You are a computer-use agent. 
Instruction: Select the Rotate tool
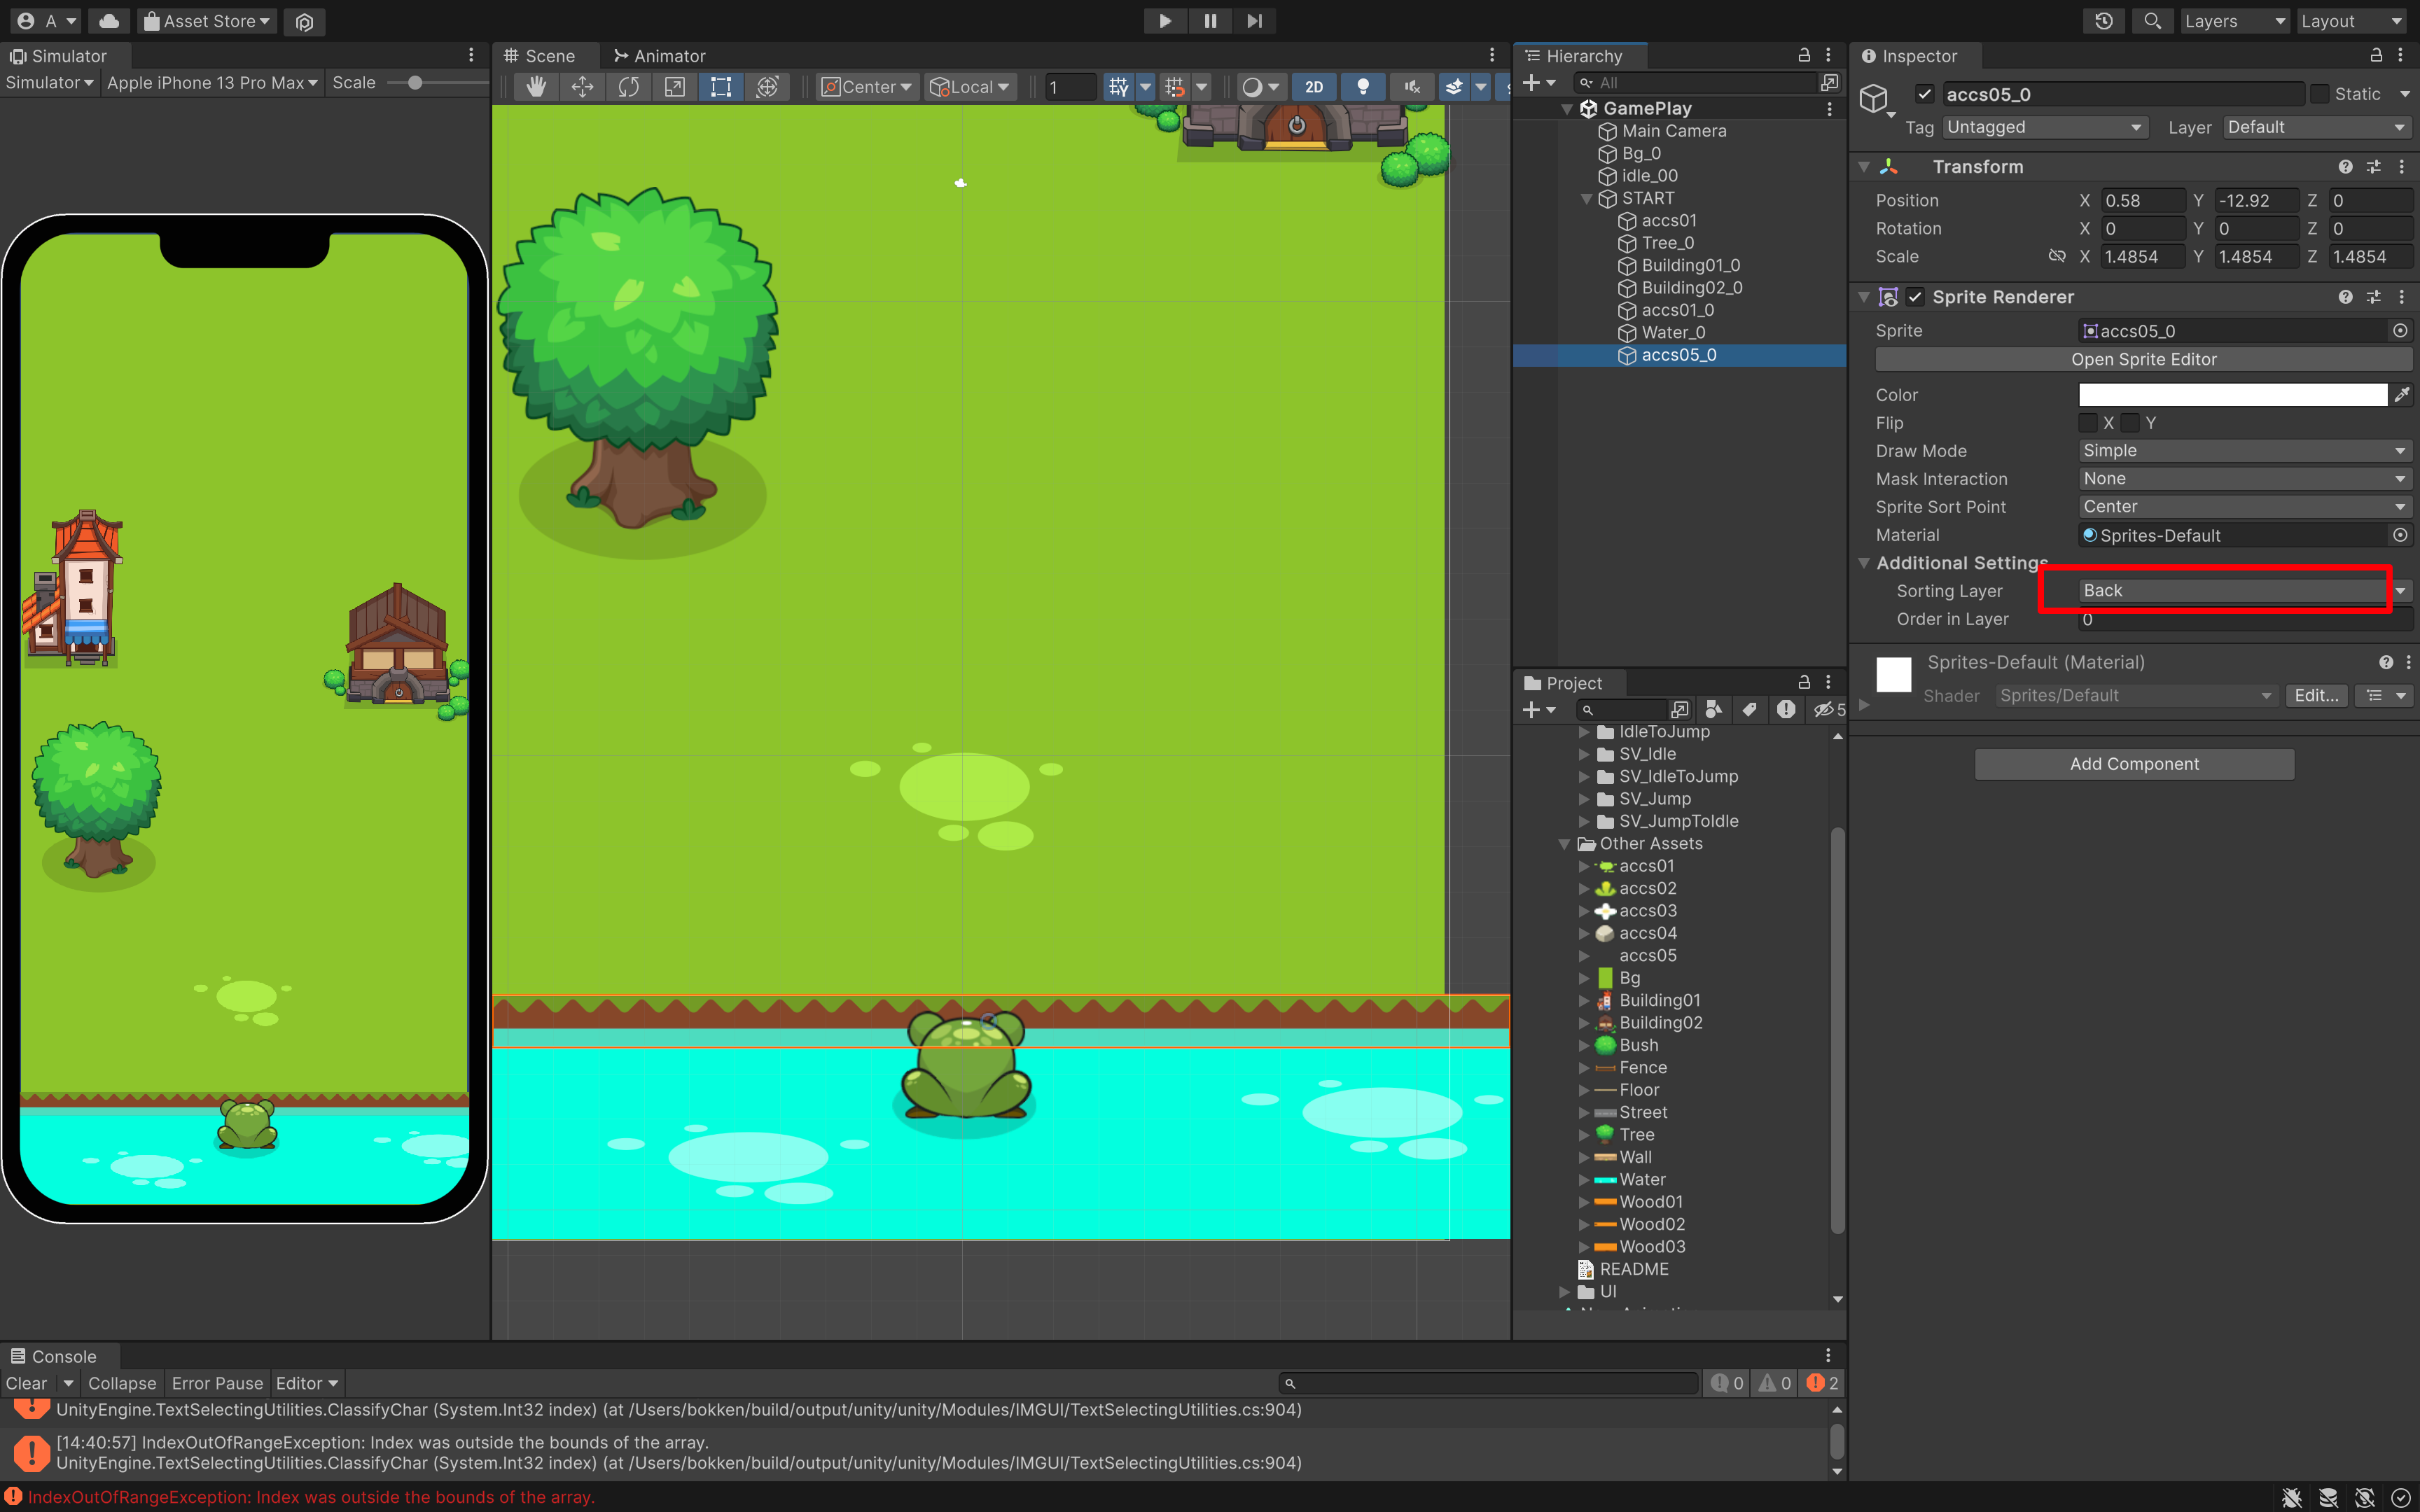coord(628,87)
